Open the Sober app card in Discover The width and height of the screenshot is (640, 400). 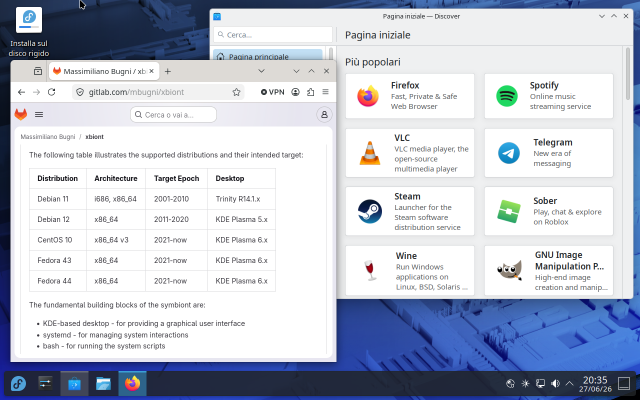[x=549, y=211]
